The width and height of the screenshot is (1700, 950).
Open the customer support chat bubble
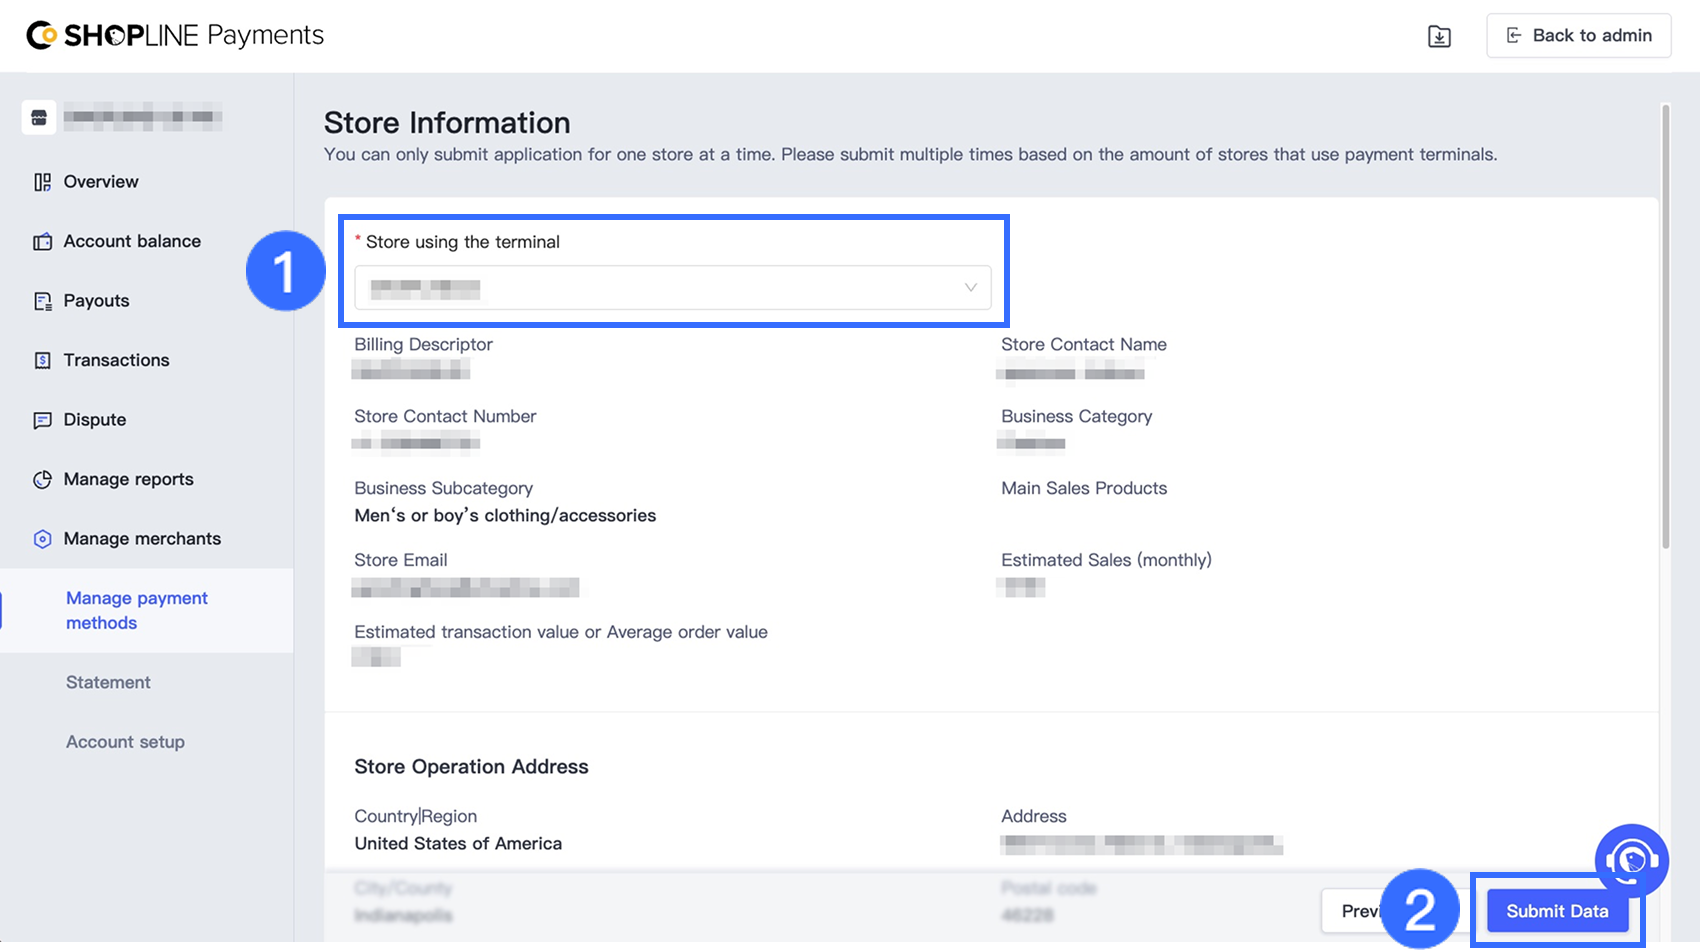coord(1631,860)
